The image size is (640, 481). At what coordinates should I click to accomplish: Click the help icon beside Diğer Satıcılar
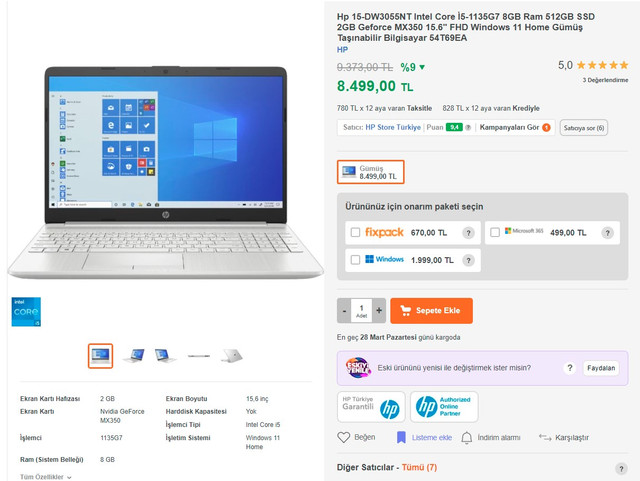click(621, 468)
